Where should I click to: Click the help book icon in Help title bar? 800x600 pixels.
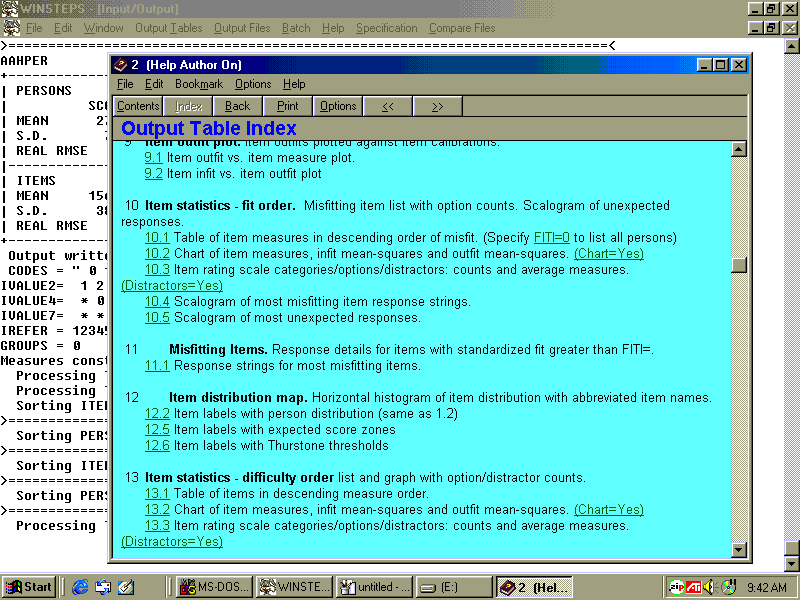[x=120, y=65]
